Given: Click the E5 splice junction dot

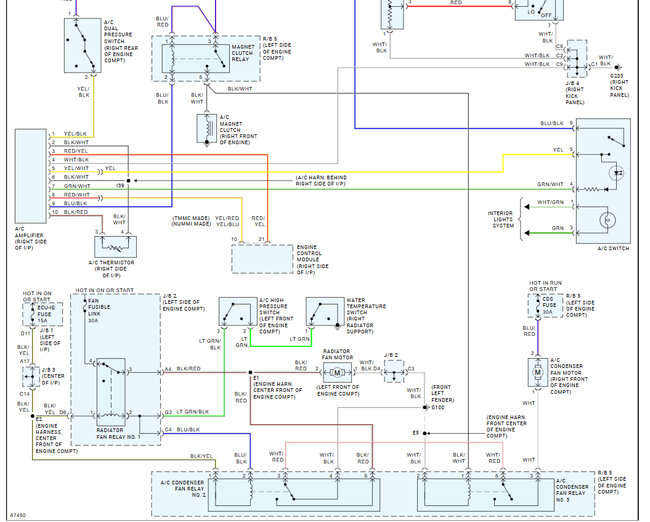Looking at the screenshot, I should [425, 433].
